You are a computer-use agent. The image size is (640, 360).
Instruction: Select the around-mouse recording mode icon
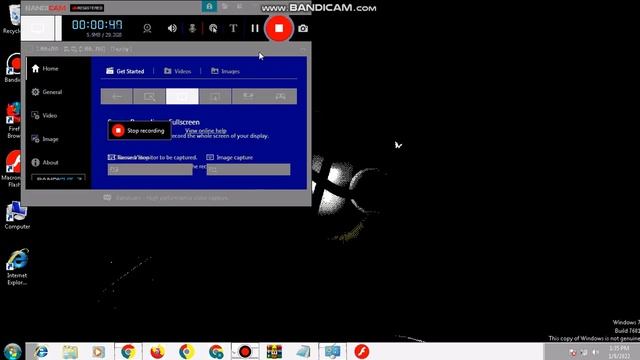click(215, 96)
